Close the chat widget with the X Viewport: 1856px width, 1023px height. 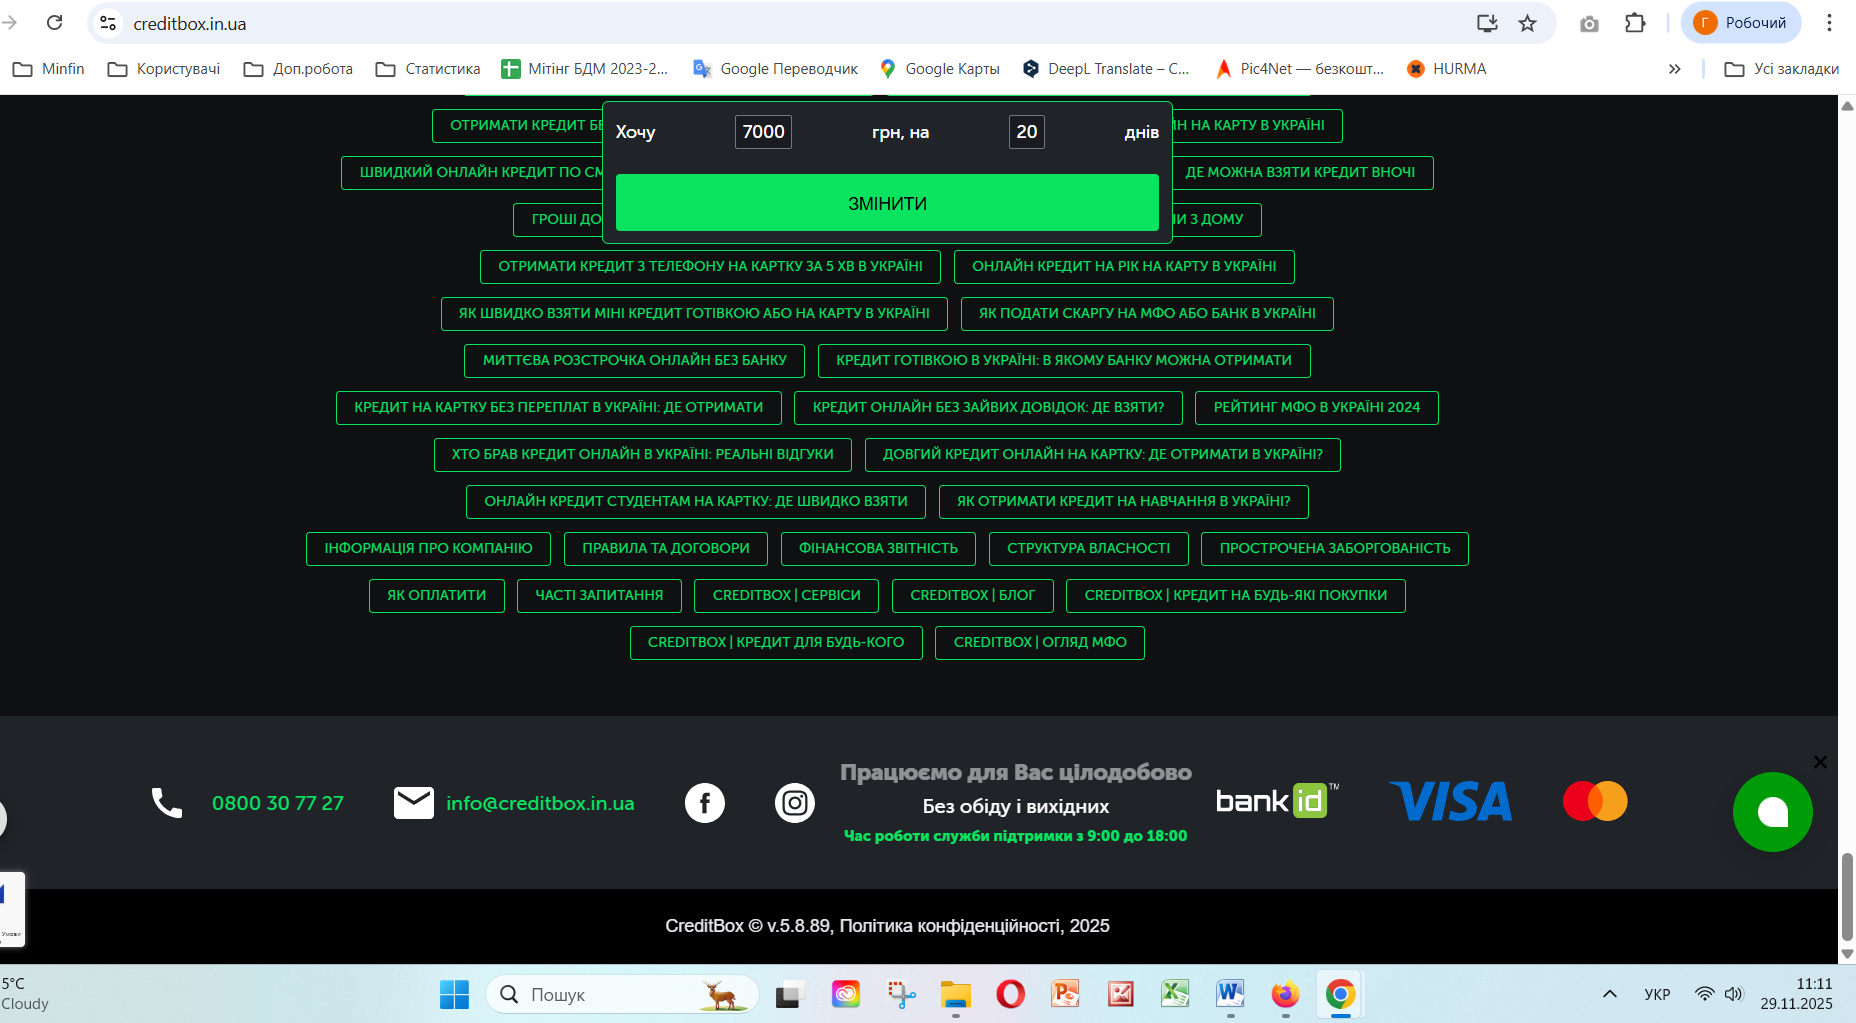1820,762
